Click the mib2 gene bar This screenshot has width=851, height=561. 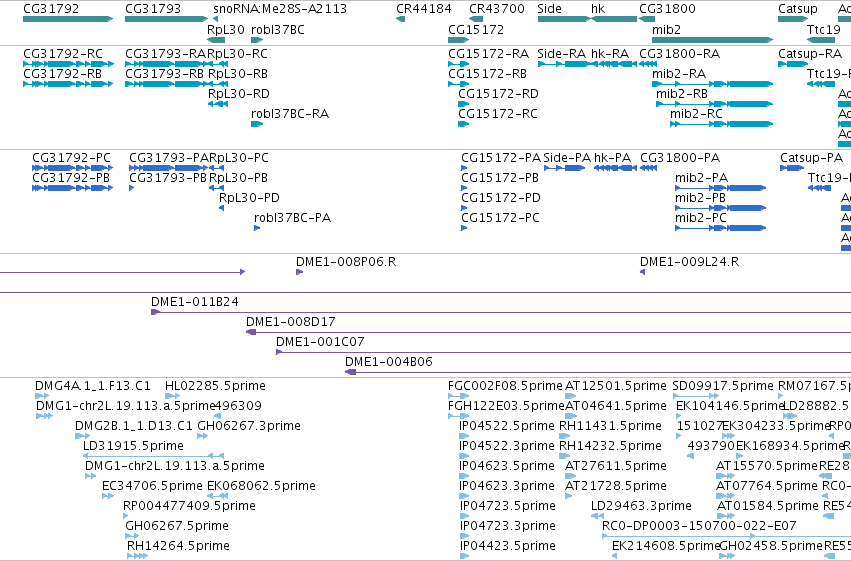click(x=713, y=40)
